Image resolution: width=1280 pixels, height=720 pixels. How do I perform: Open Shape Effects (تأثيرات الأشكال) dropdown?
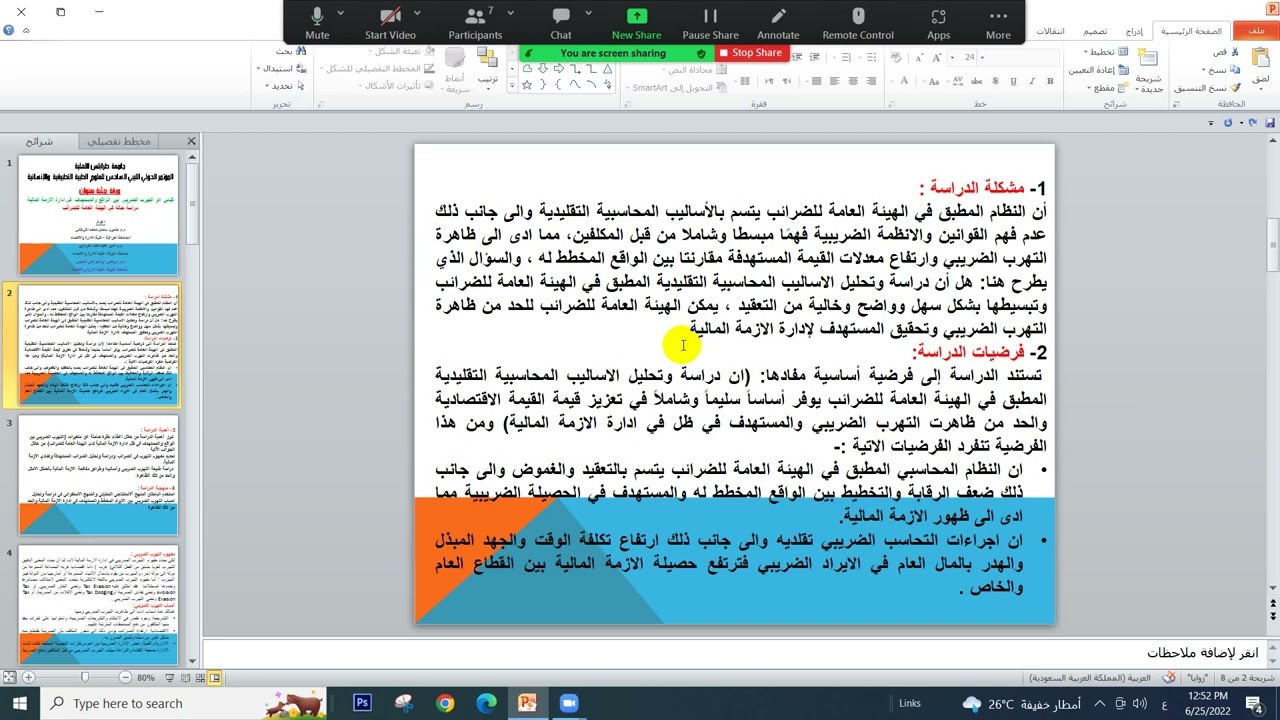pos(360,86)
